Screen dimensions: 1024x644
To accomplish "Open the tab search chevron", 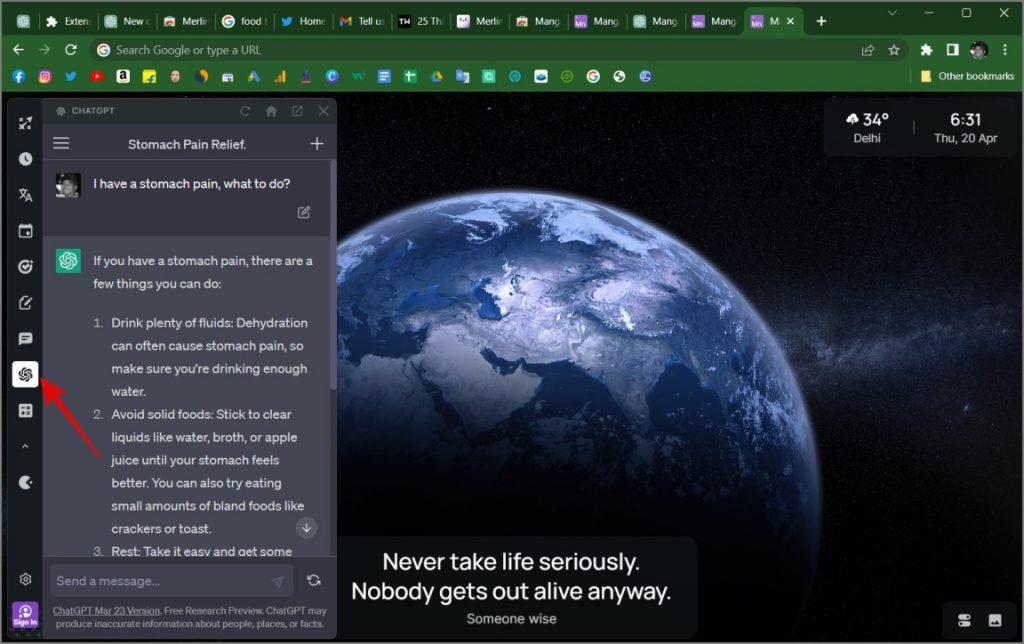I will (x=892, y=13).
